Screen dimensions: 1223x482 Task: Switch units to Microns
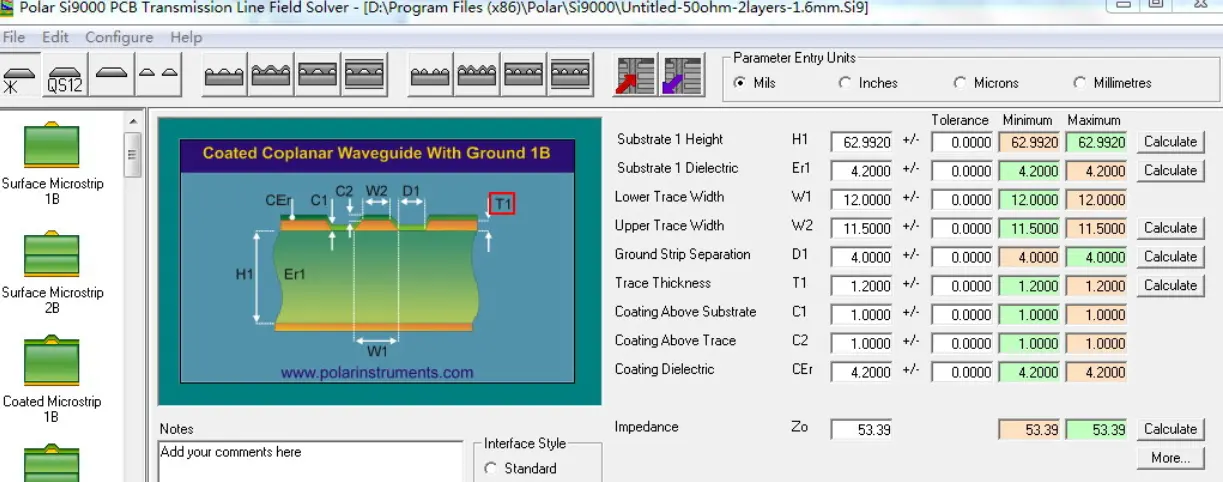(961, 83)
